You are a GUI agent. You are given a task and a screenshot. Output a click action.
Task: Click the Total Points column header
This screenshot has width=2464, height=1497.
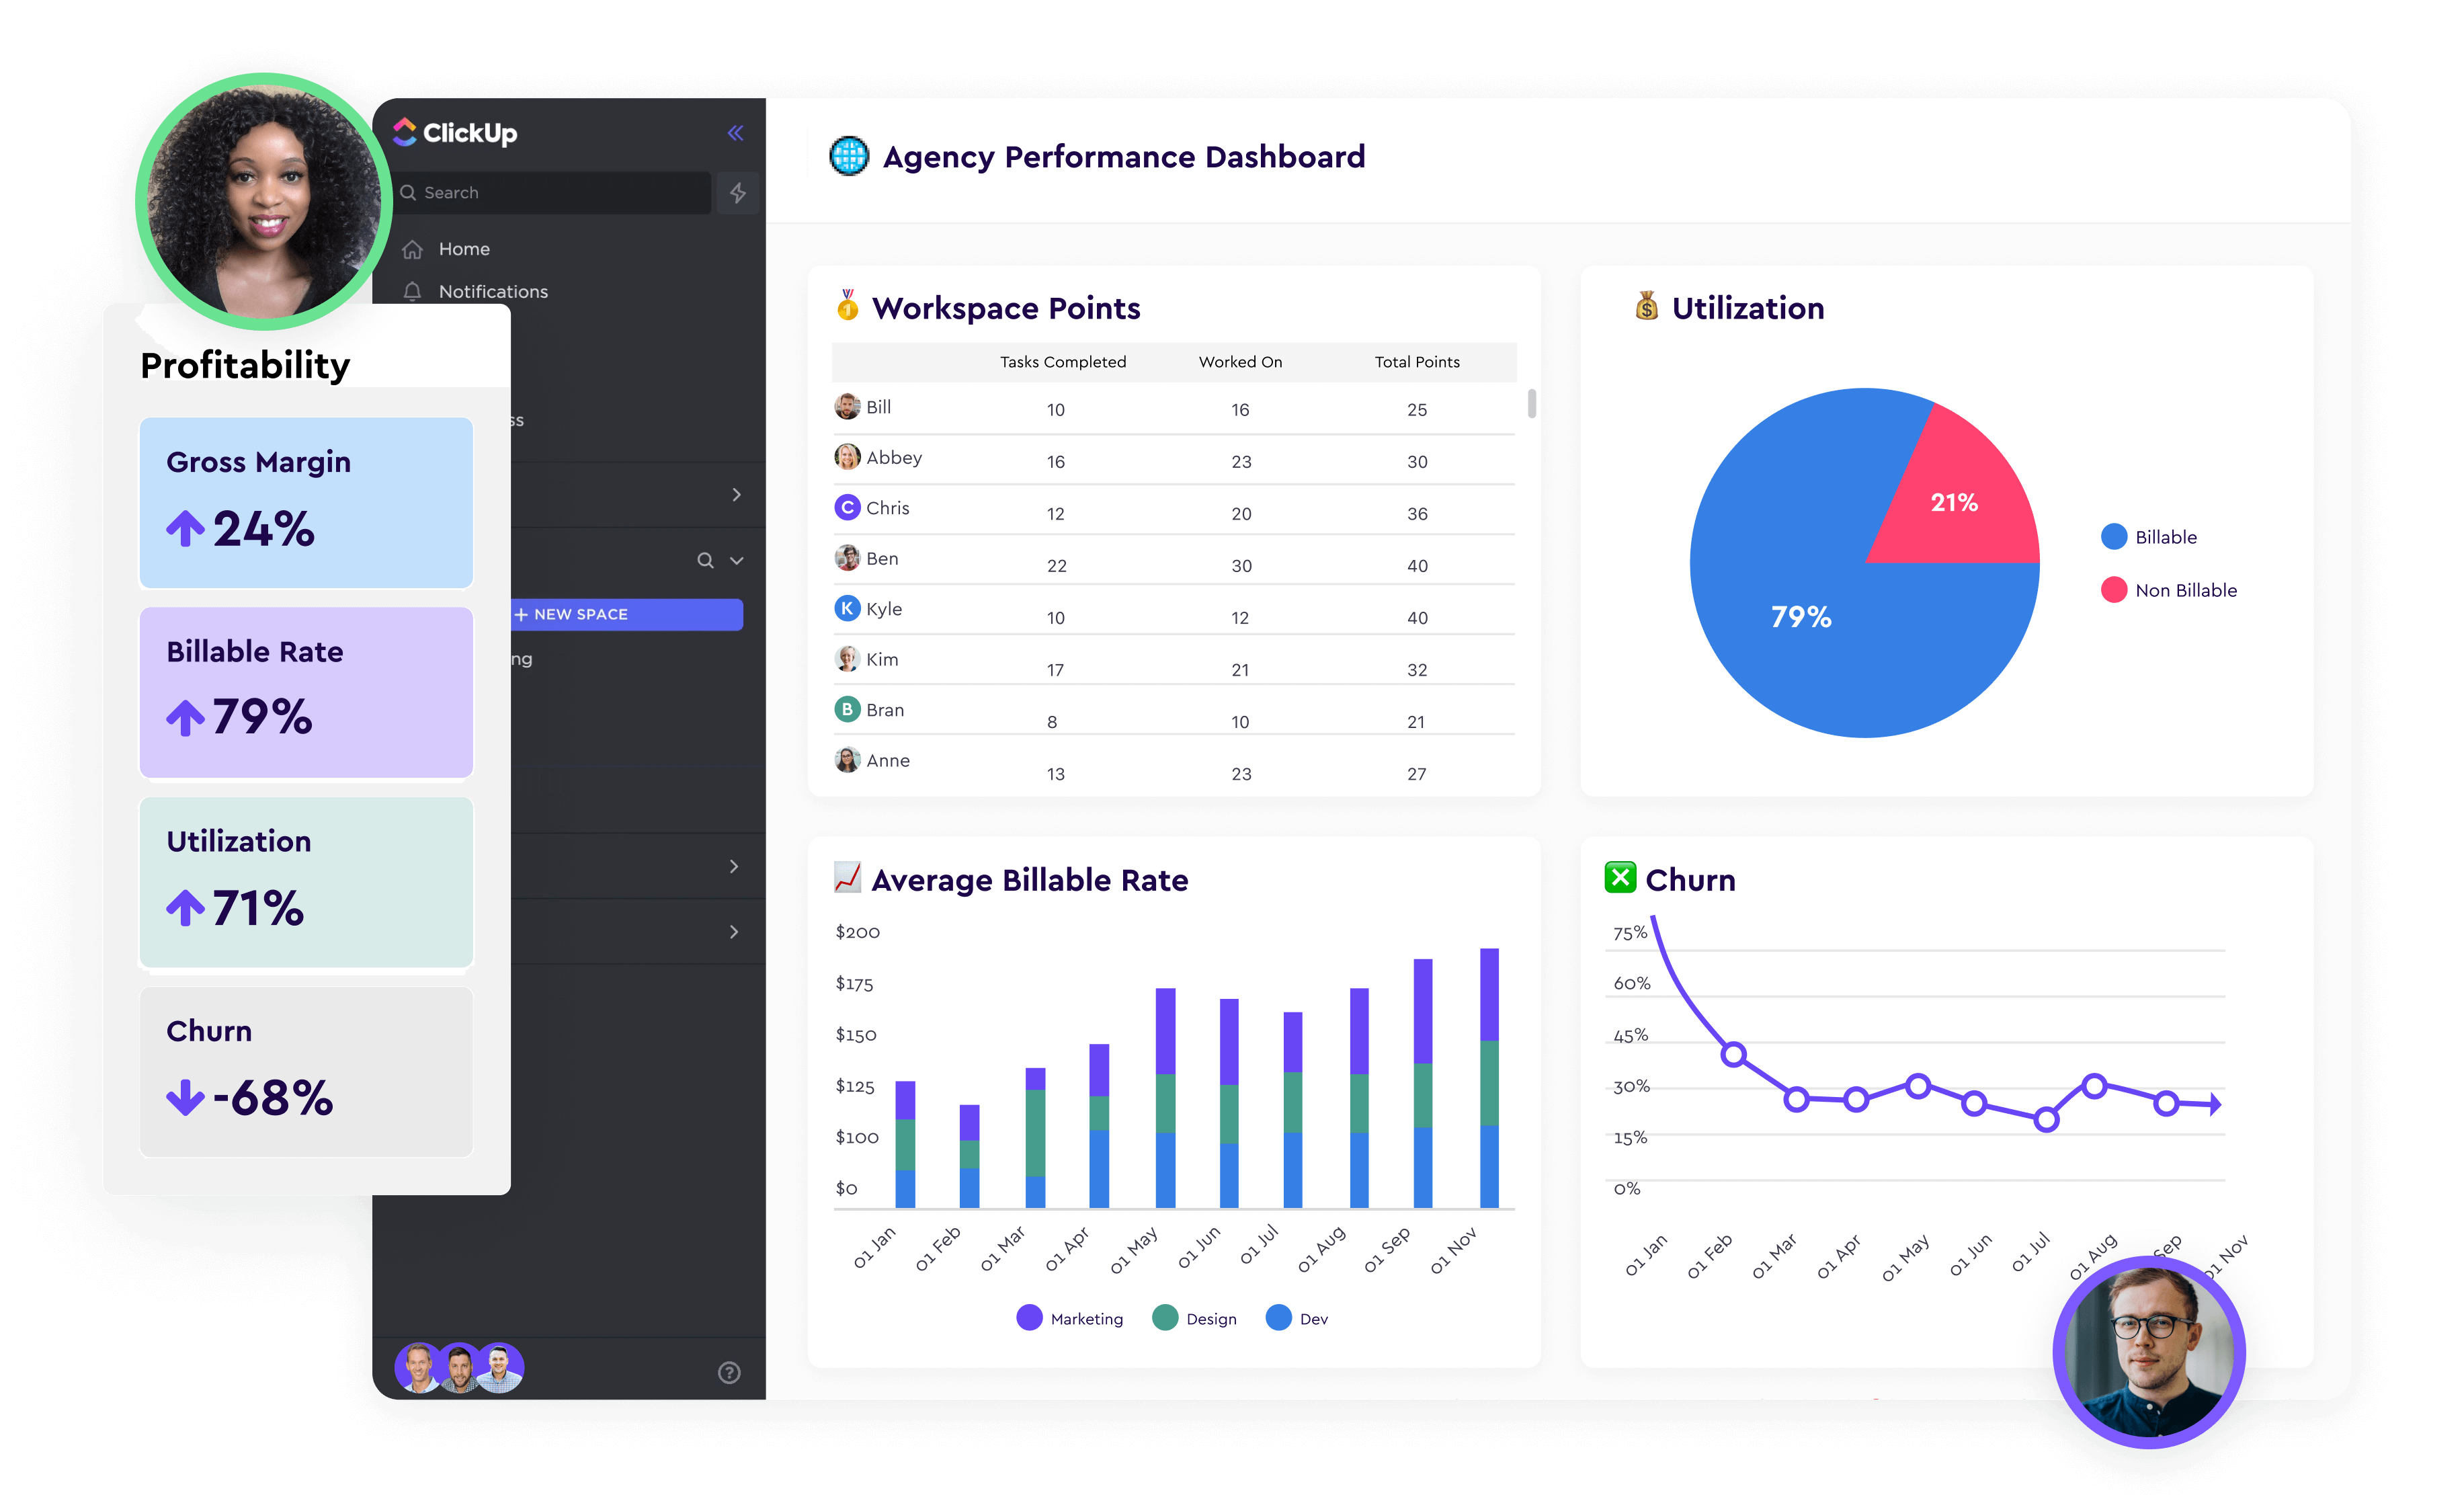coord(1417,362)
